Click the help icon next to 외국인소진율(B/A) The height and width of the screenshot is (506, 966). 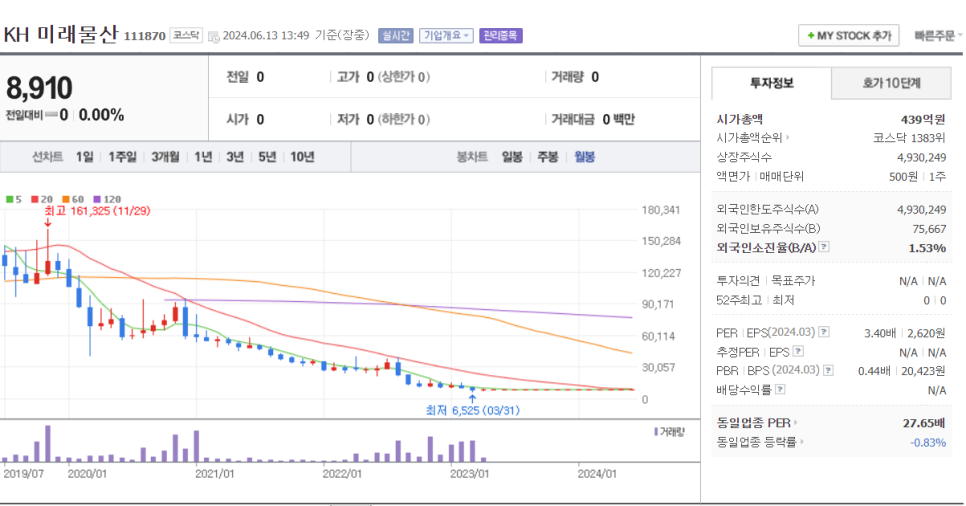[x=824, y=247]
